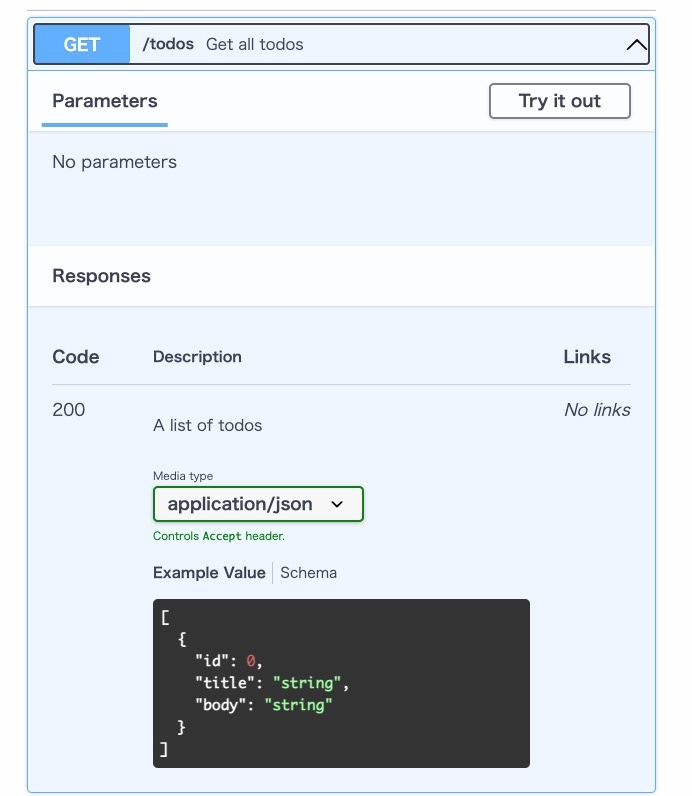Click the Get all todos summary text
692x796 pixels.
click(254, 44)
